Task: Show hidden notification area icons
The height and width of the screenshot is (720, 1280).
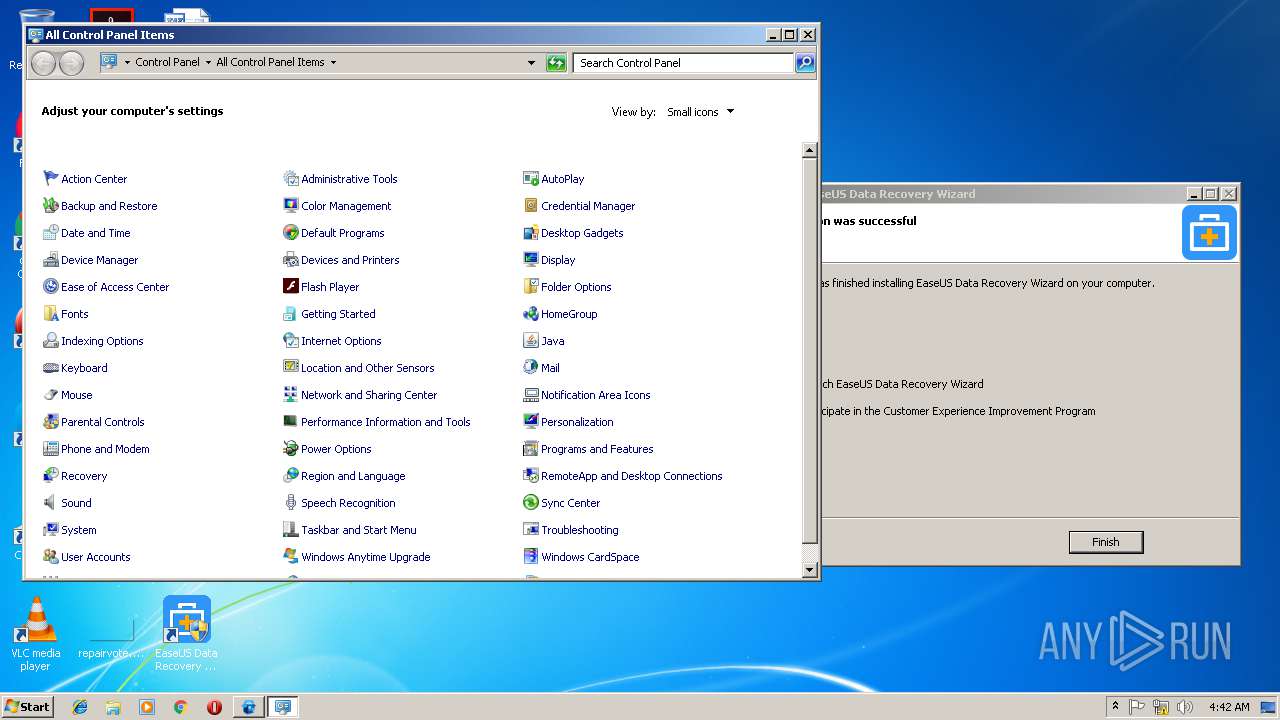Action: (x=1115, y=706)
